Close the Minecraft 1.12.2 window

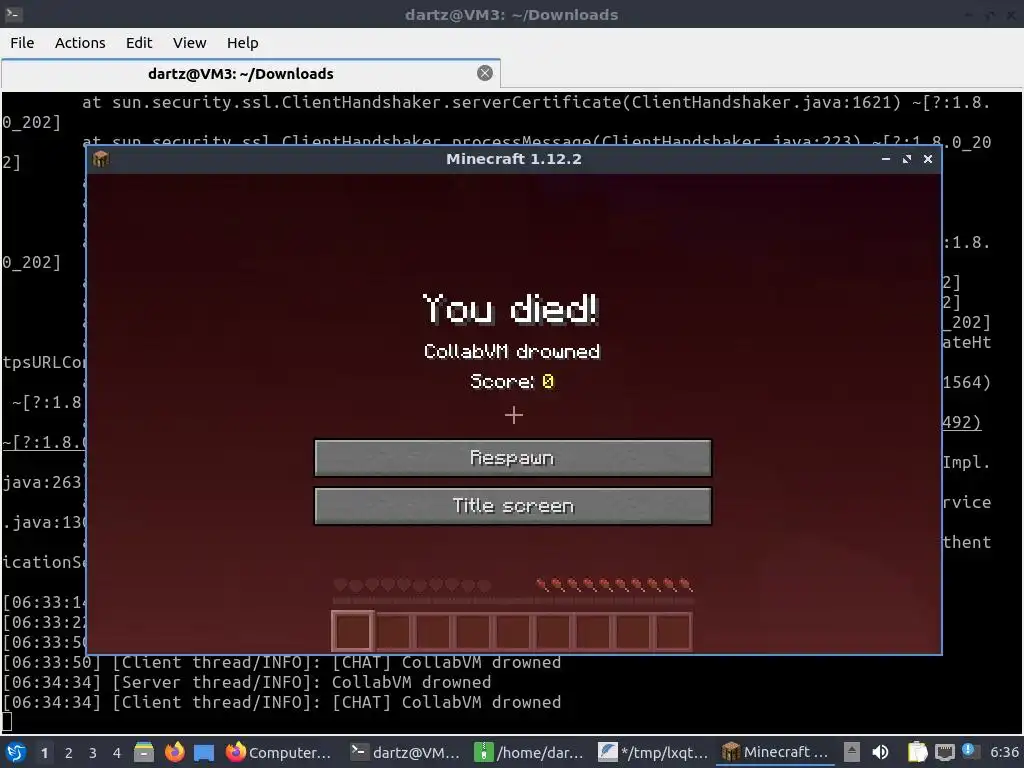pyautogui.click(x=927, y=159)
